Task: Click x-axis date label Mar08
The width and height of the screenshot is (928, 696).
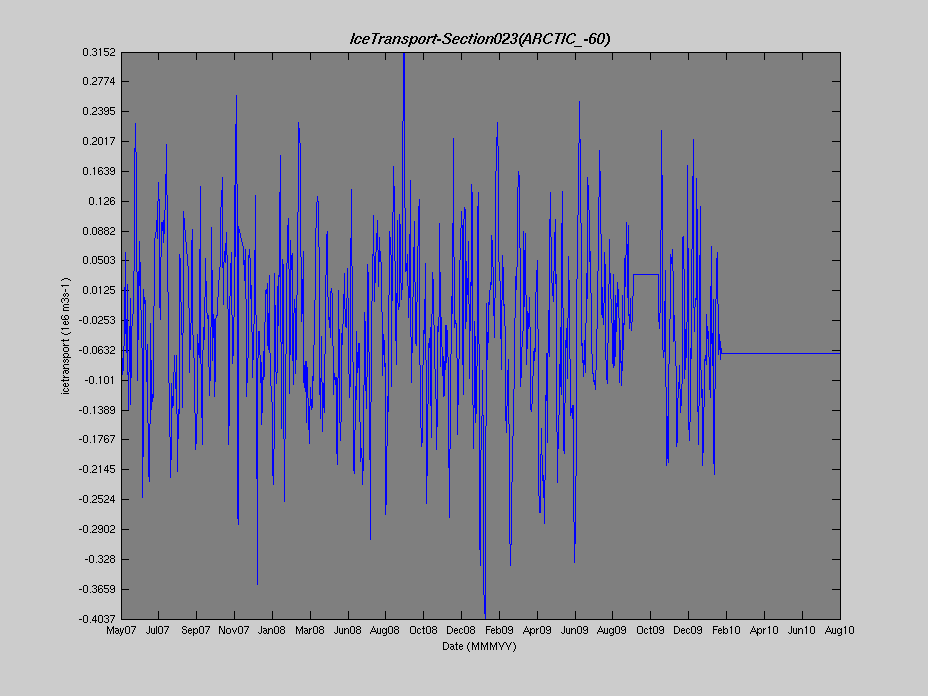Action: pyautogui.click(x=310, y=630)
